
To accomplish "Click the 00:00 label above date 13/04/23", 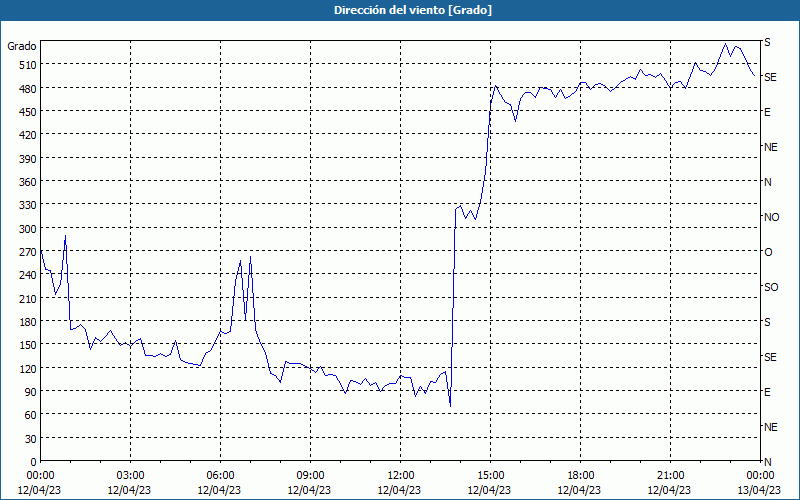I will [x=760, y=476].
